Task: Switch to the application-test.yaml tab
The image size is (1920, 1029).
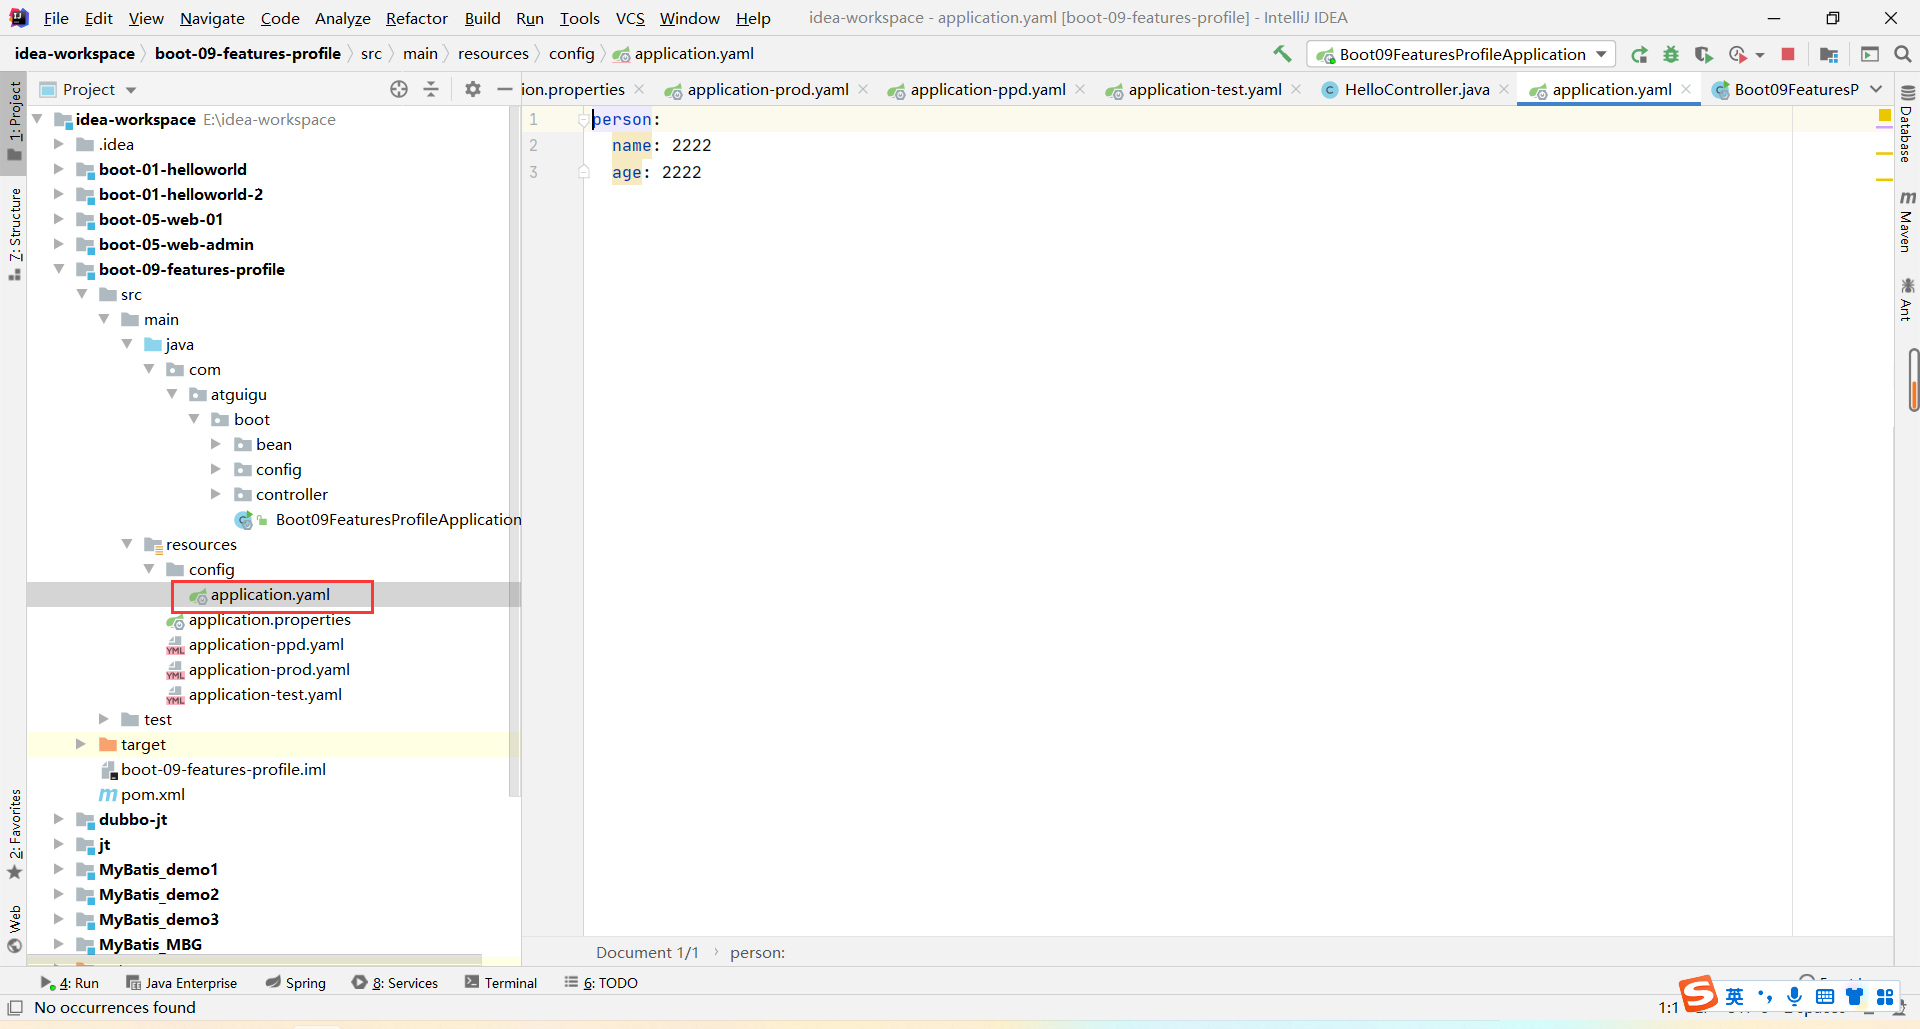Action: point(1204,90)
